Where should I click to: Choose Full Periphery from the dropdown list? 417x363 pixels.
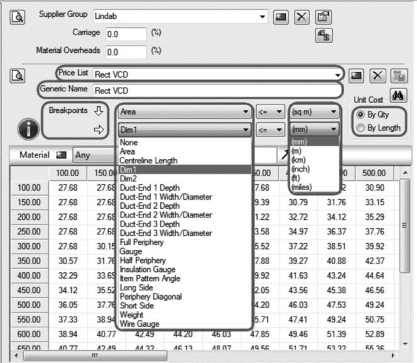(142, 242)
